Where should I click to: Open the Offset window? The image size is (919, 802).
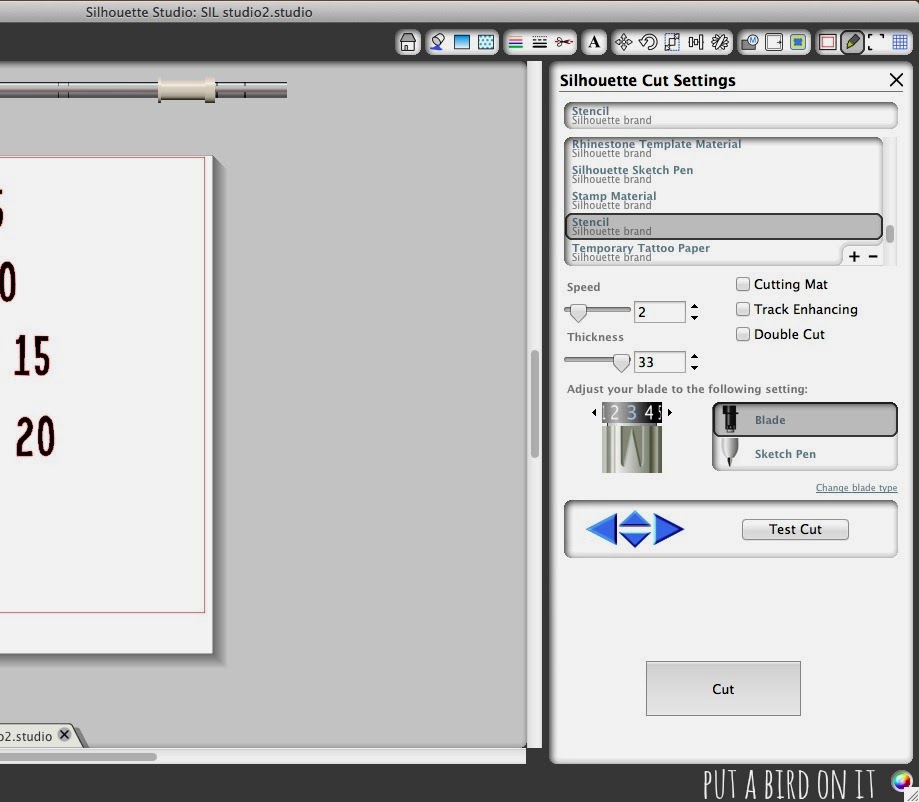click(x=774, y=42)
